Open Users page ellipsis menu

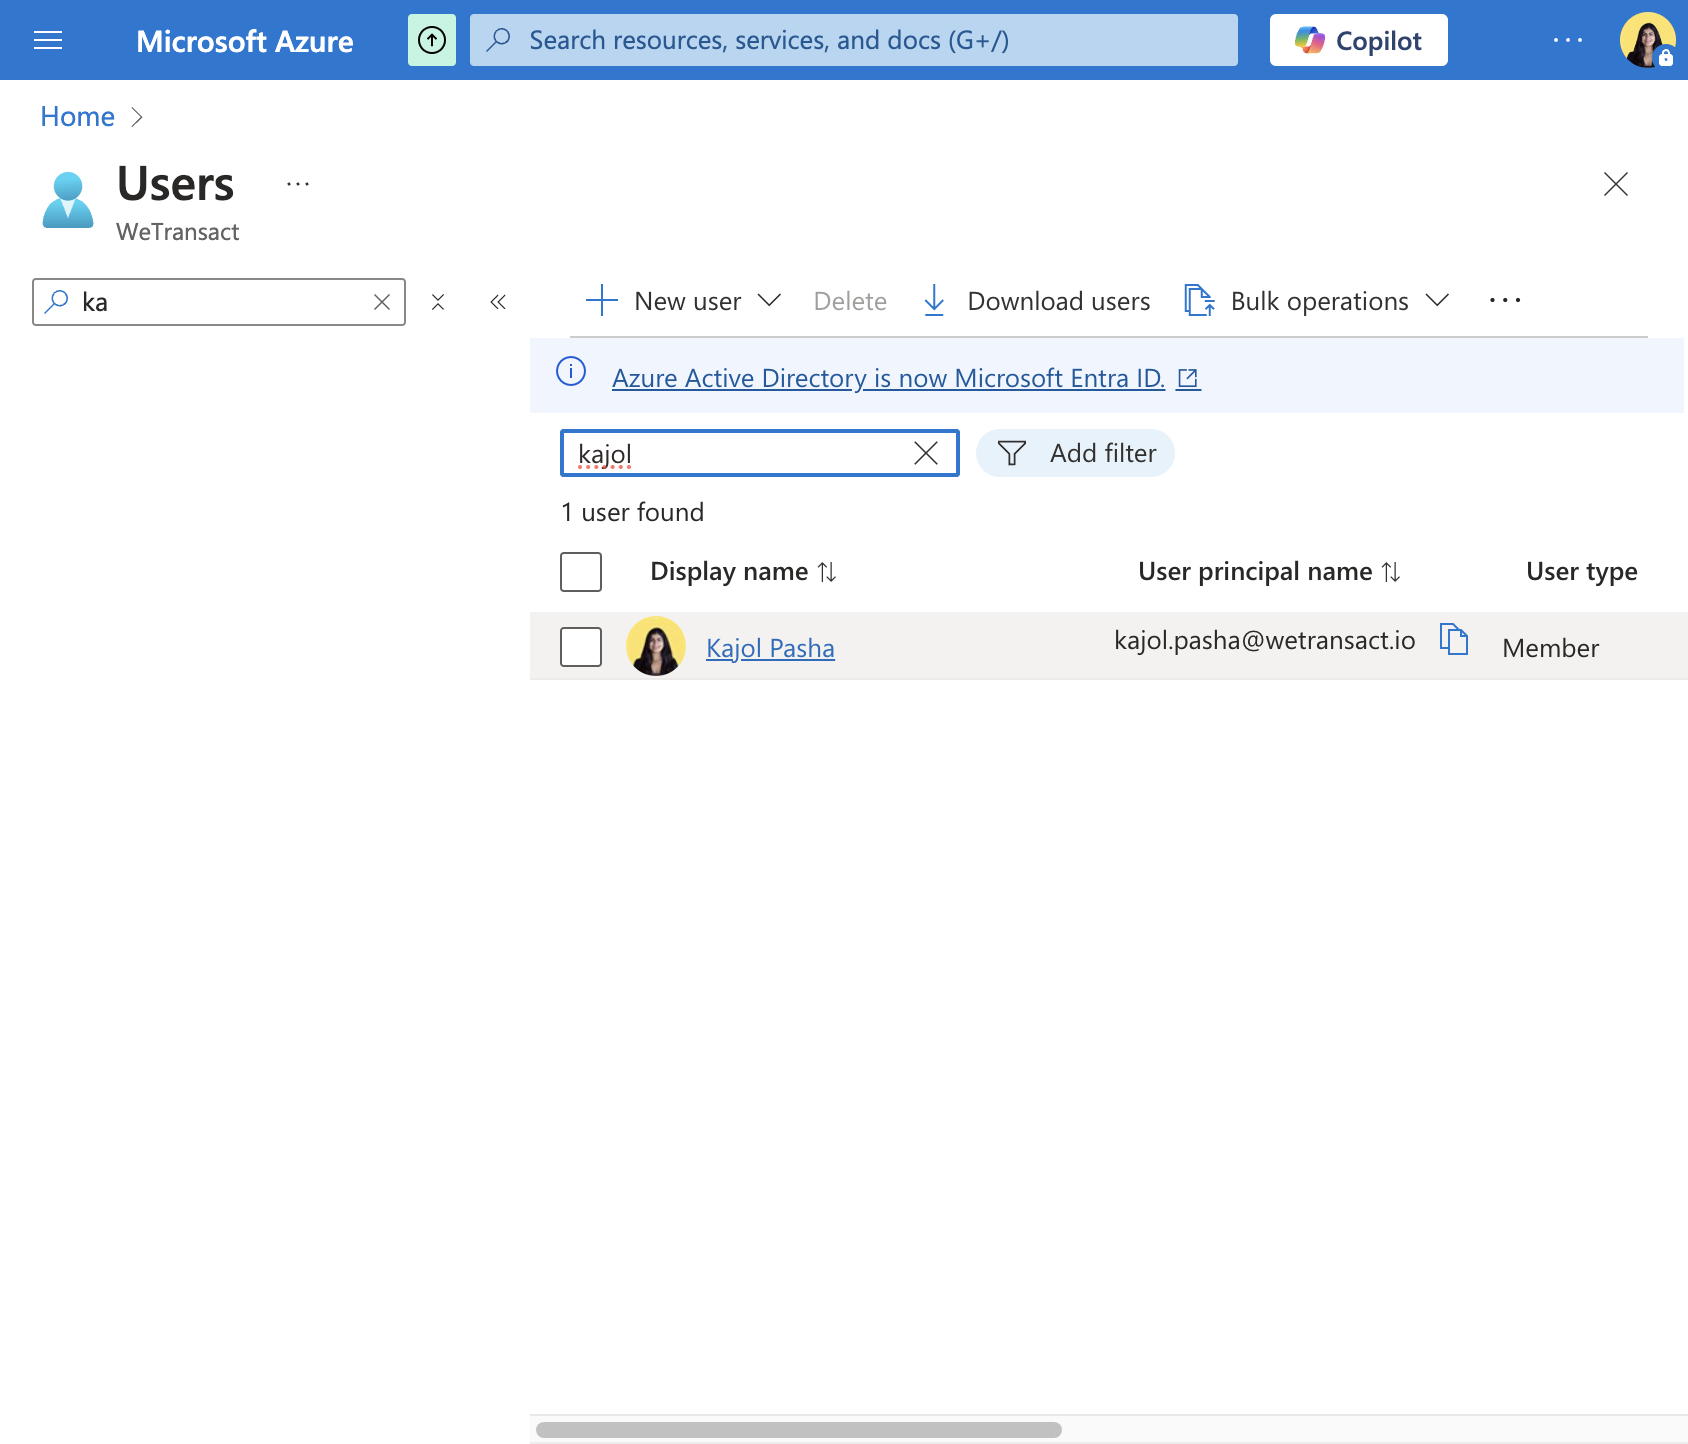tap(298, 184)
